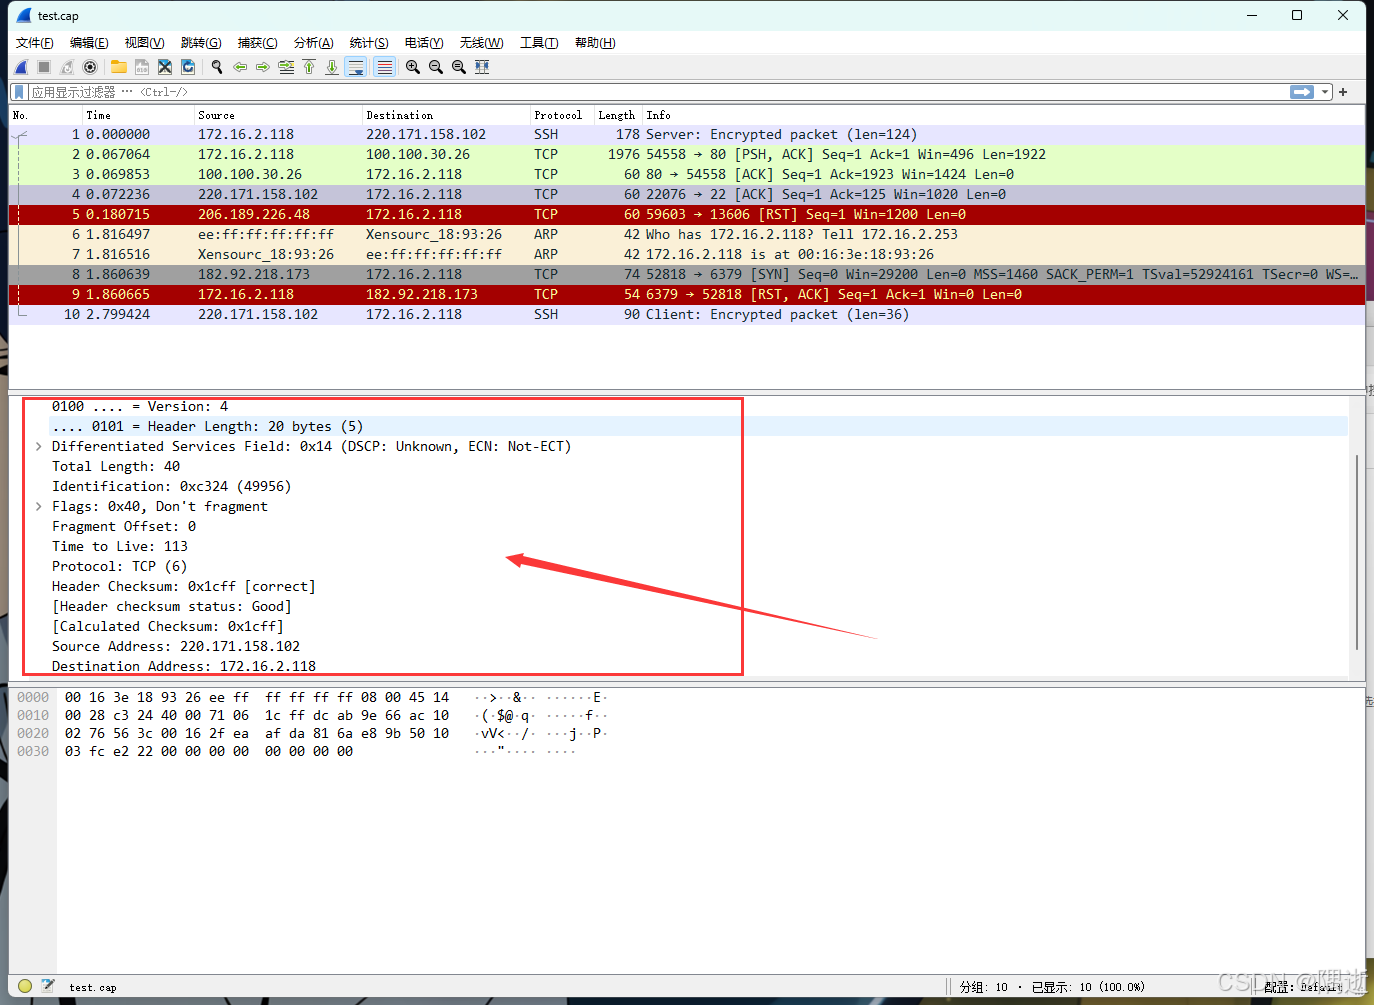Toggle auto-scroll during live capture

[355, 67]
